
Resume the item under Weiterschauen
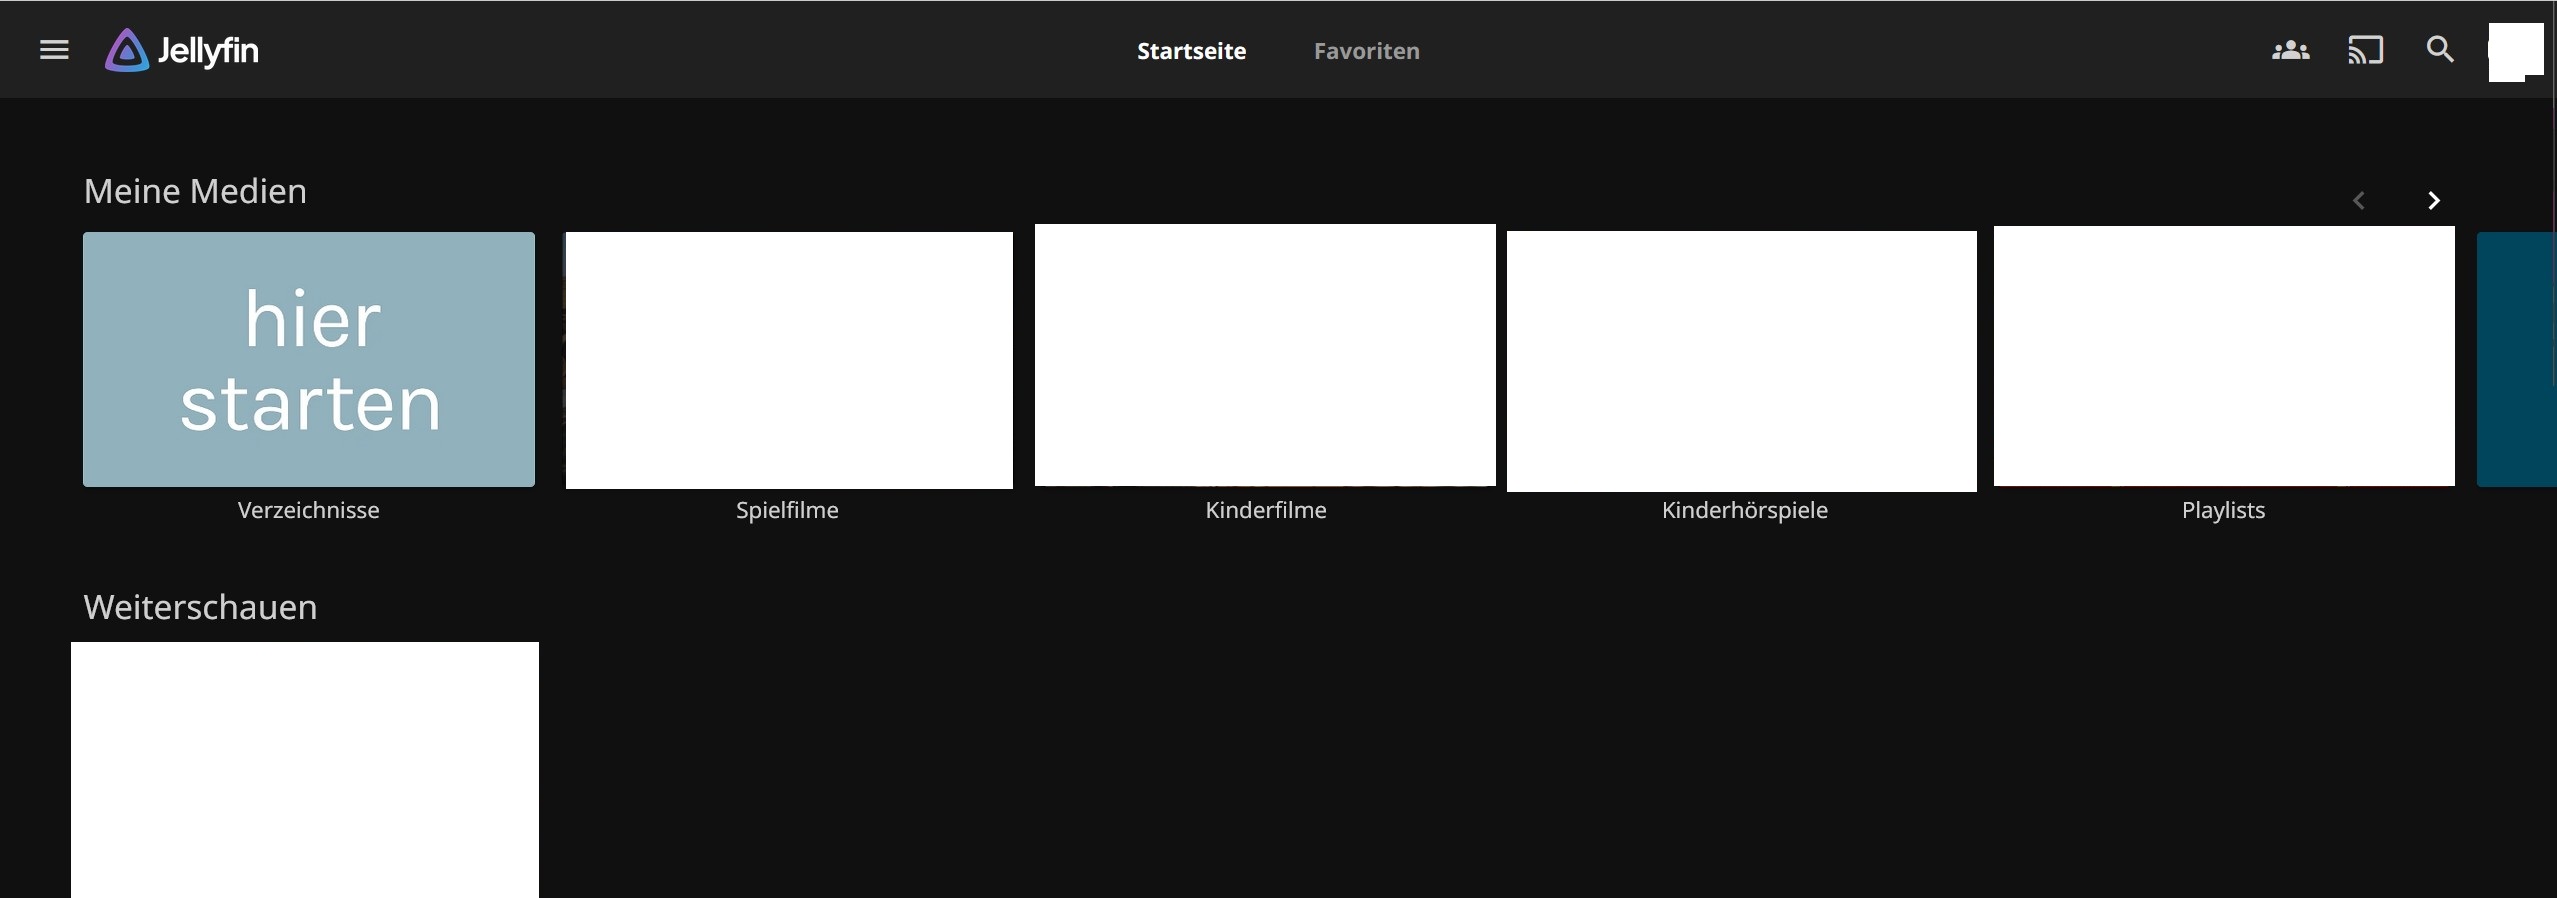[x=305, y=769]
